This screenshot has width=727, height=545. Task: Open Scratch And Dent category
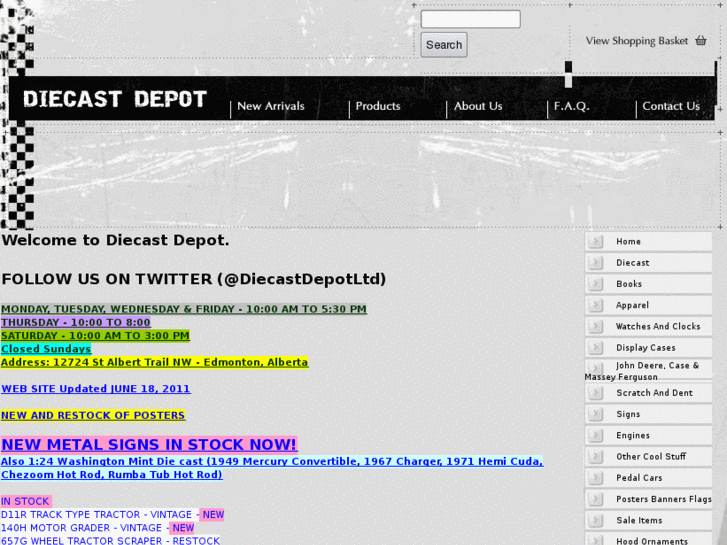click(648, 393)
